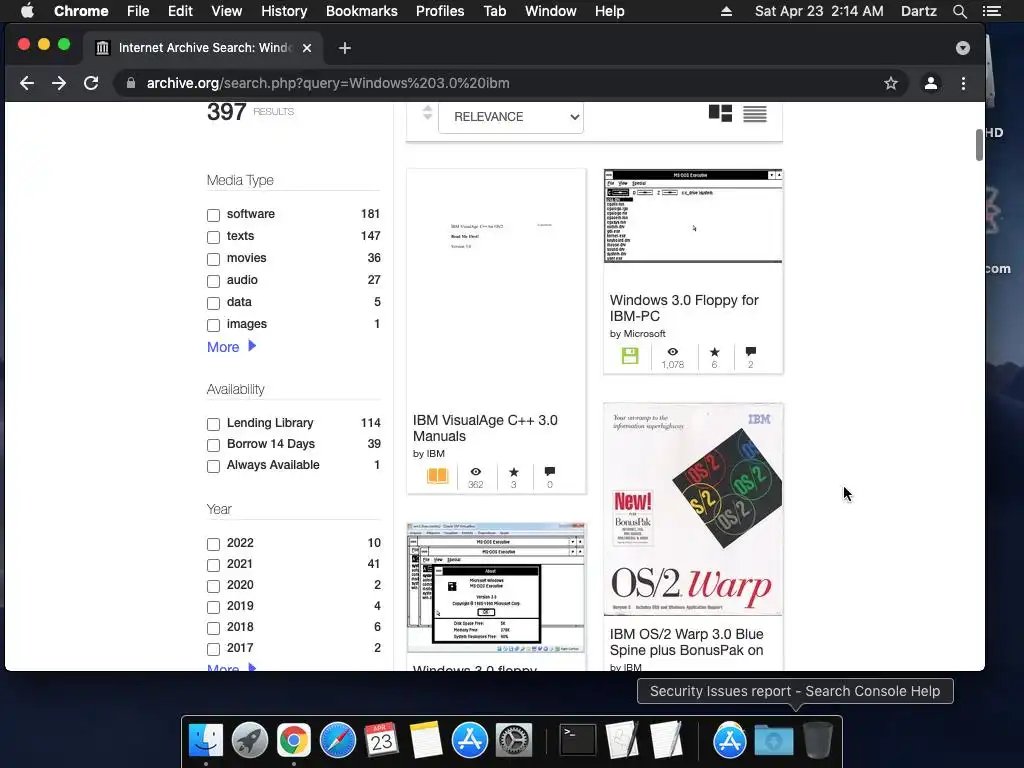1024x768 pixels.
Task: Click the reviews bubble on Windows 3.0 Floppy card
Action: click(x=750, y=351)
